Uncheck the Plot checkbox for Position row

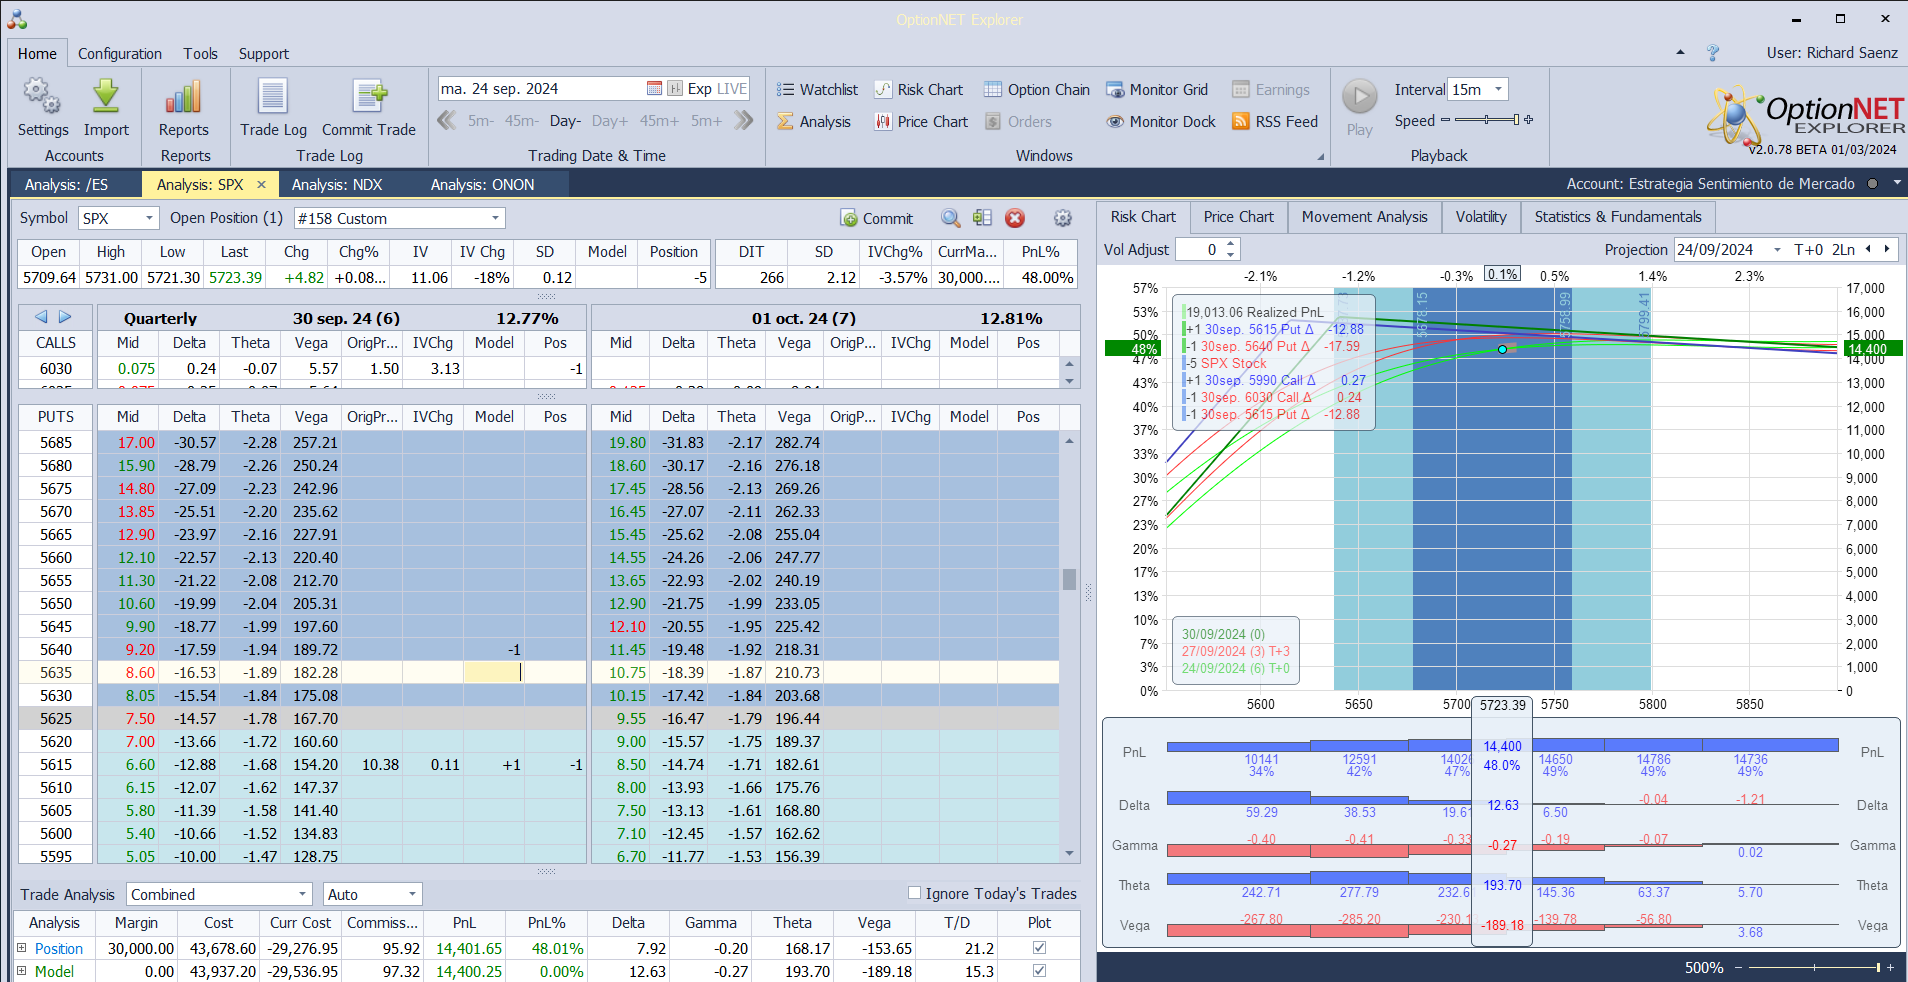point(1039,948)
